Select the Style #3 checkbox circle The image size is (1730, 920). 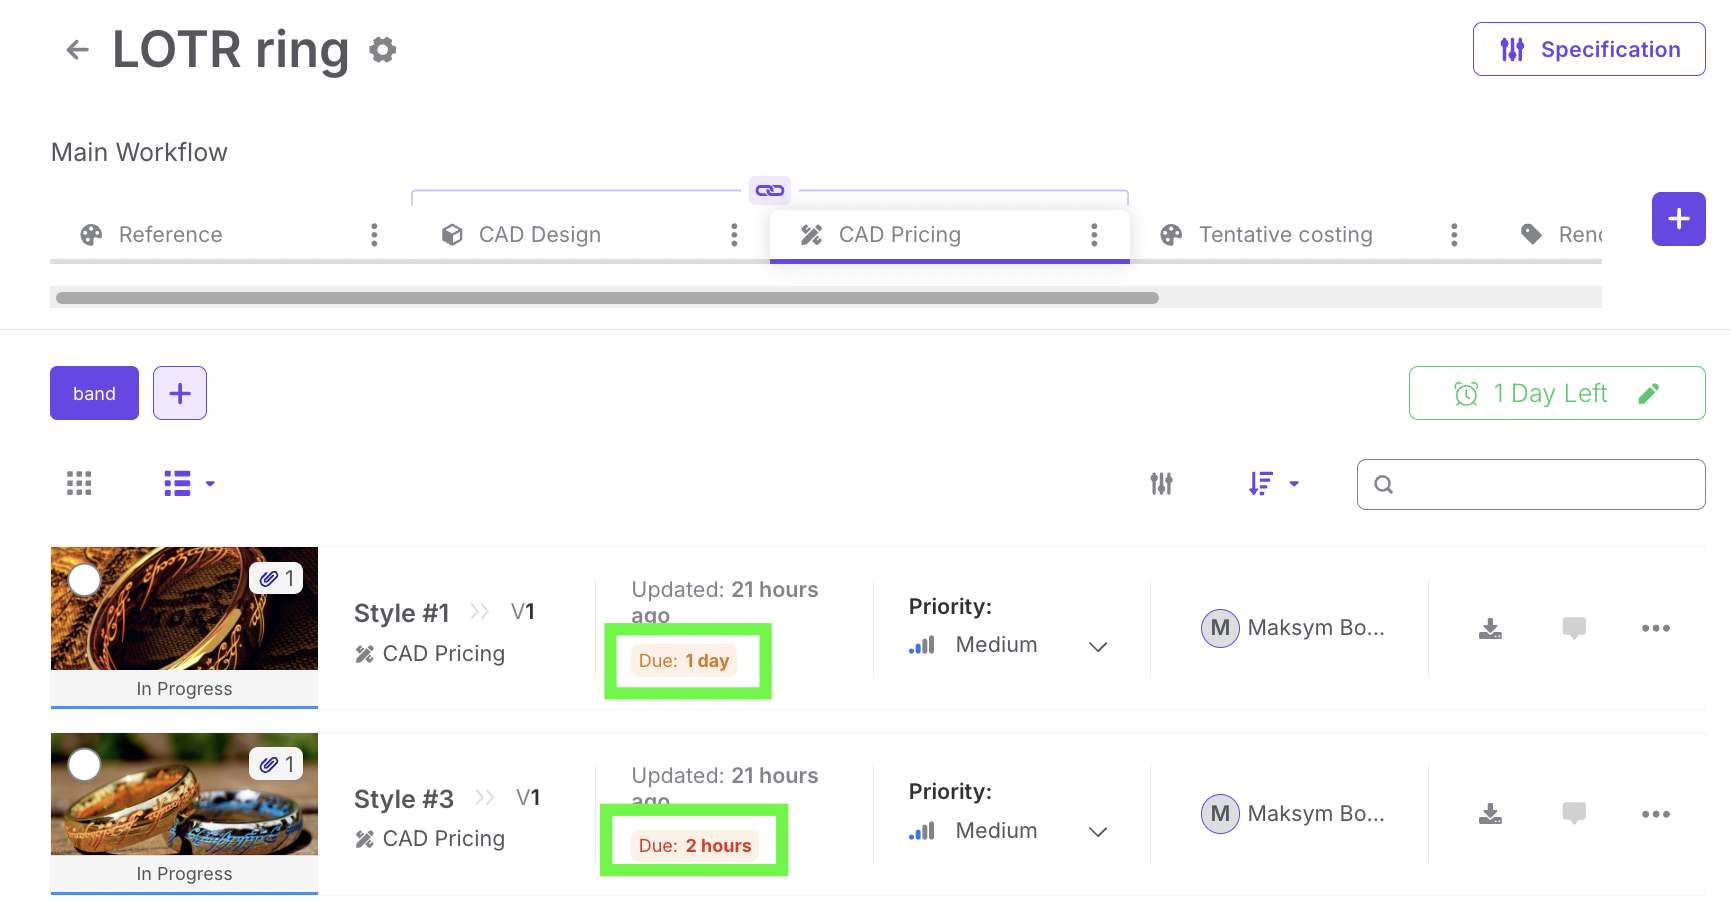[85, 765]
